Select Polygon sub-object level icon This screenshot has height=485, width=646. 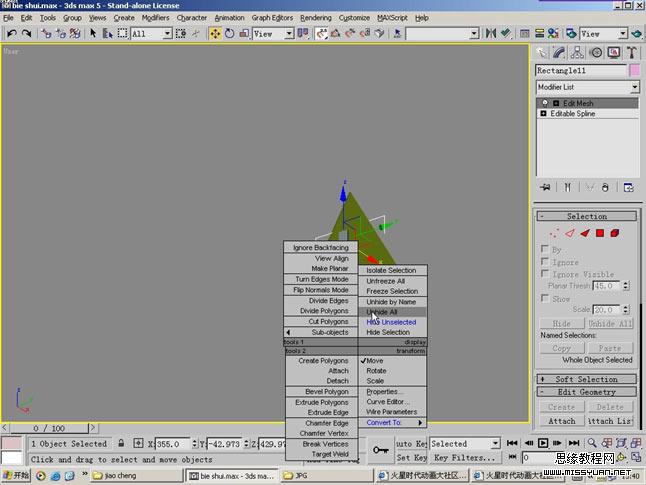600,233
